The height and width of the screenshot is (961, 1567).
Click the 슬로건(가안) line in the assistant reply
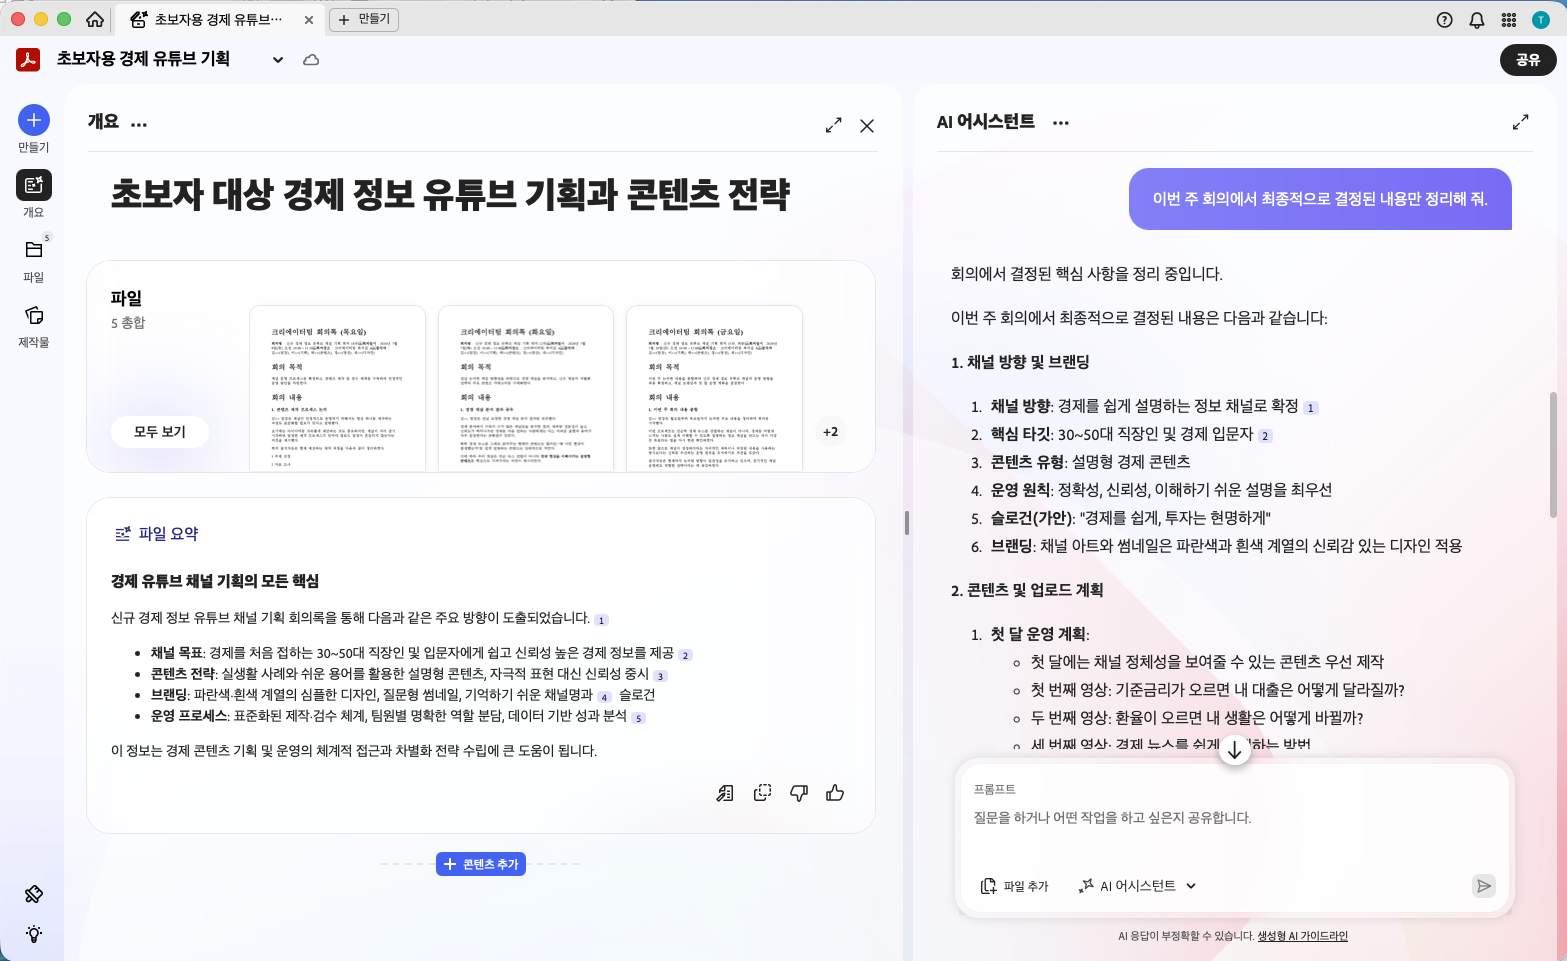pos(1131,518)
